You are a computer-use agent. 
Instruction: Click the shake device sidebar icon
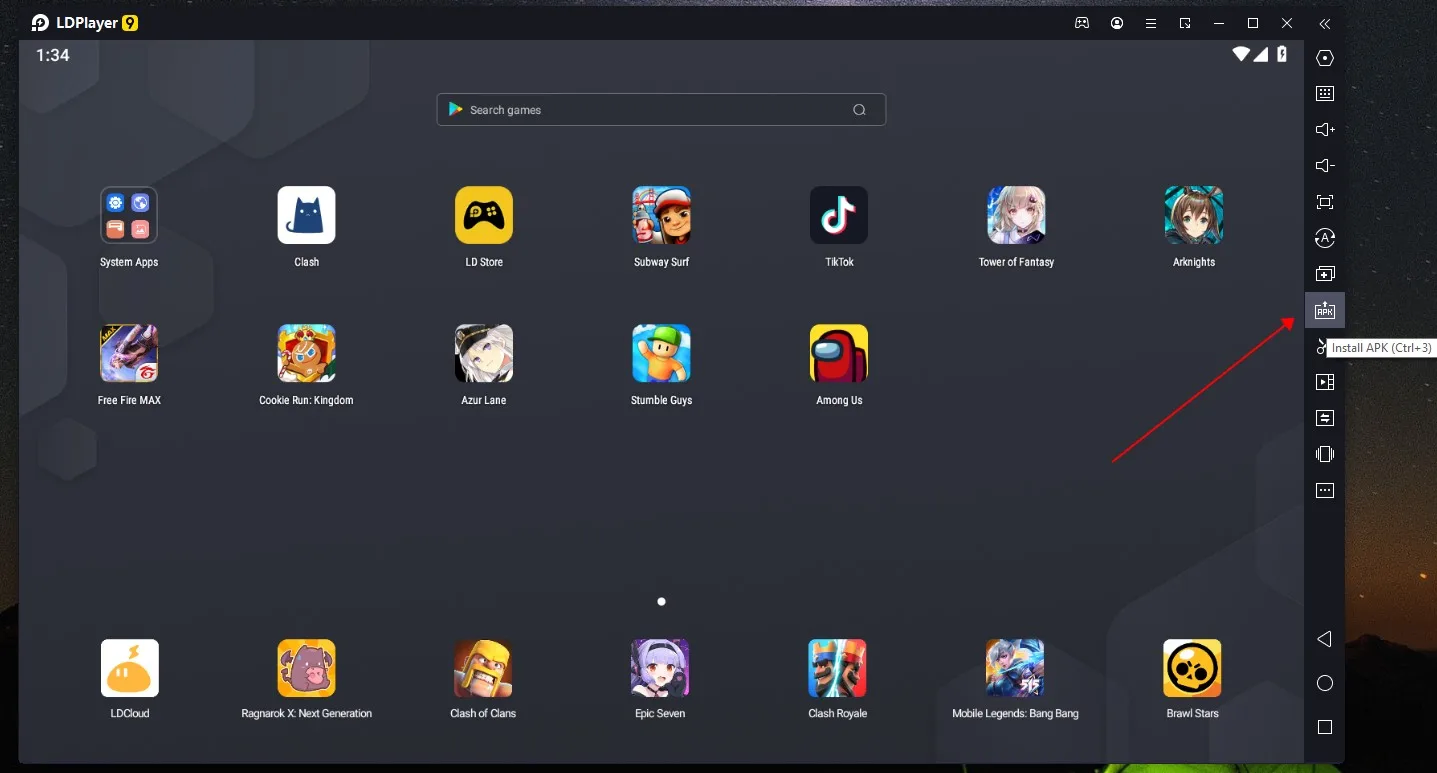coord(1325,454)
